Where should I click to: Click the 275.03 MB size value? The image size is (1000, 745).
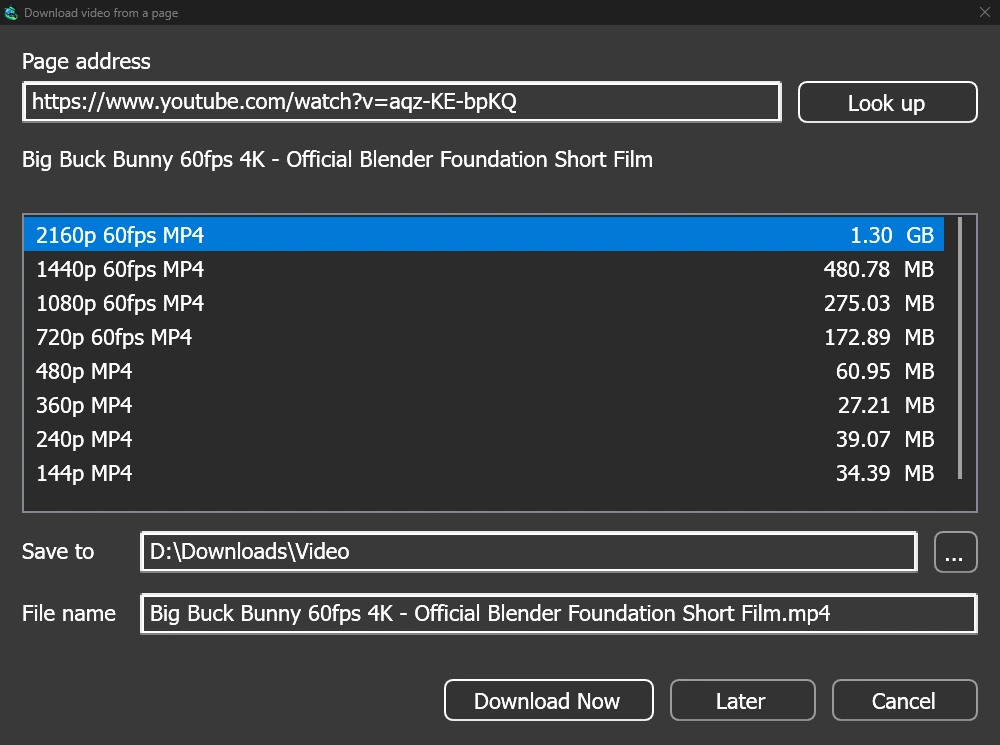(879, 303)
